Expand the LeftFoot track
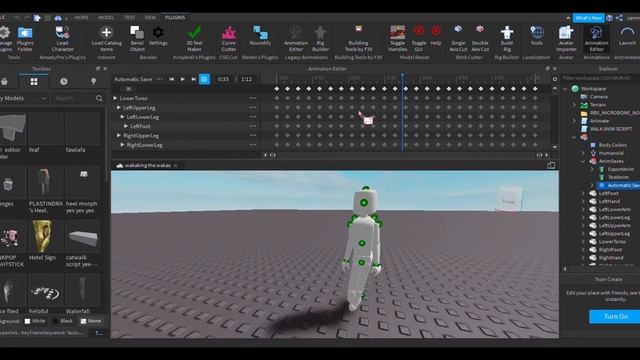Screen dimensions: 640x360 click(126, 127)
